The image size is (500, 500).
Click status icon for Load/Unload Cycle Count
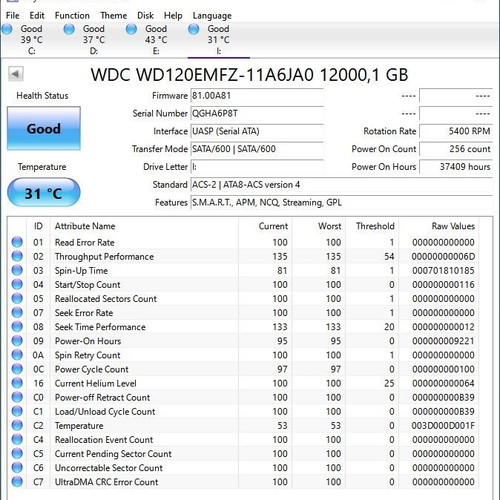coord(17,411)
